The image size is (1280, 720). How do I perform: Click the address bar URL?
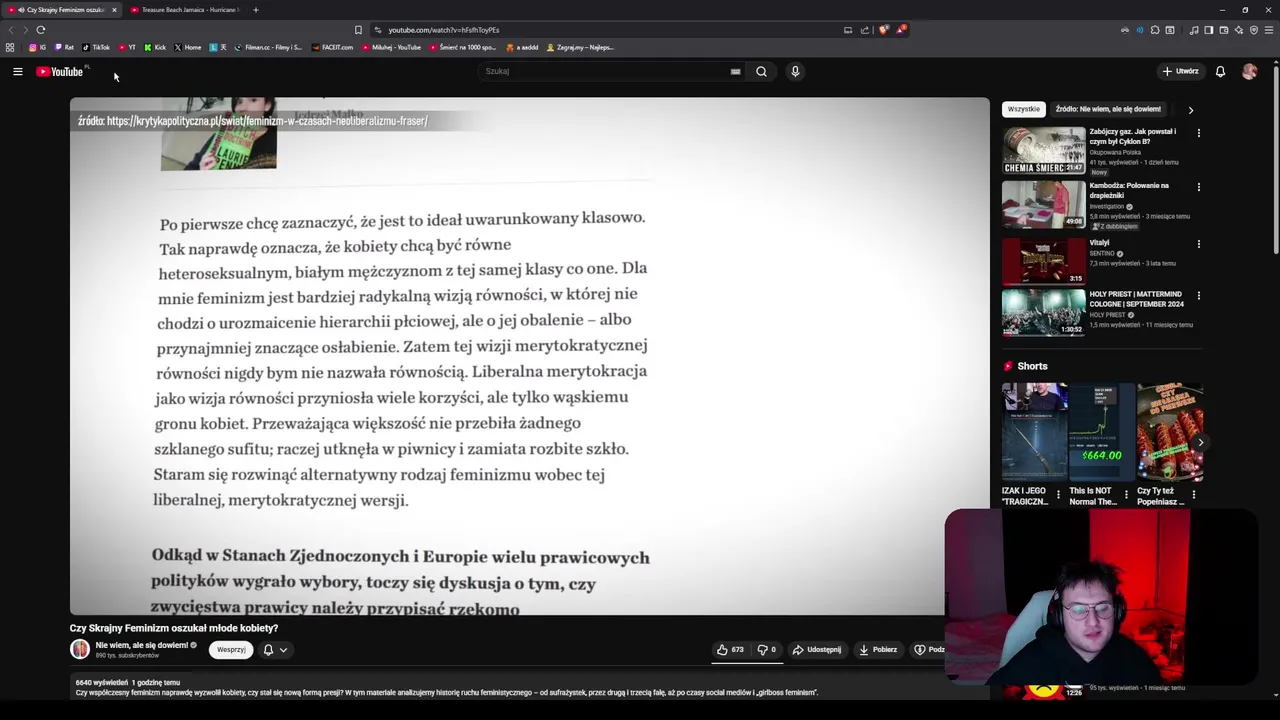point(443,30)
